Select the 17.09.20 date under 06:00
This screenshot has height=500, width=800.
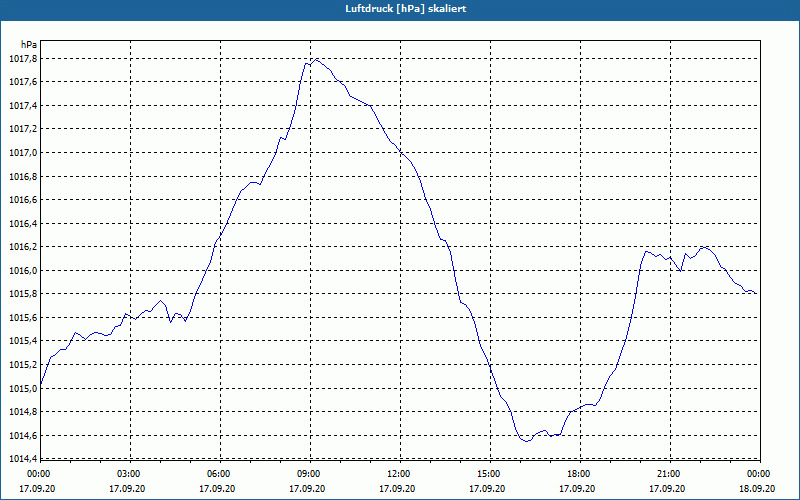pos(217,488)
